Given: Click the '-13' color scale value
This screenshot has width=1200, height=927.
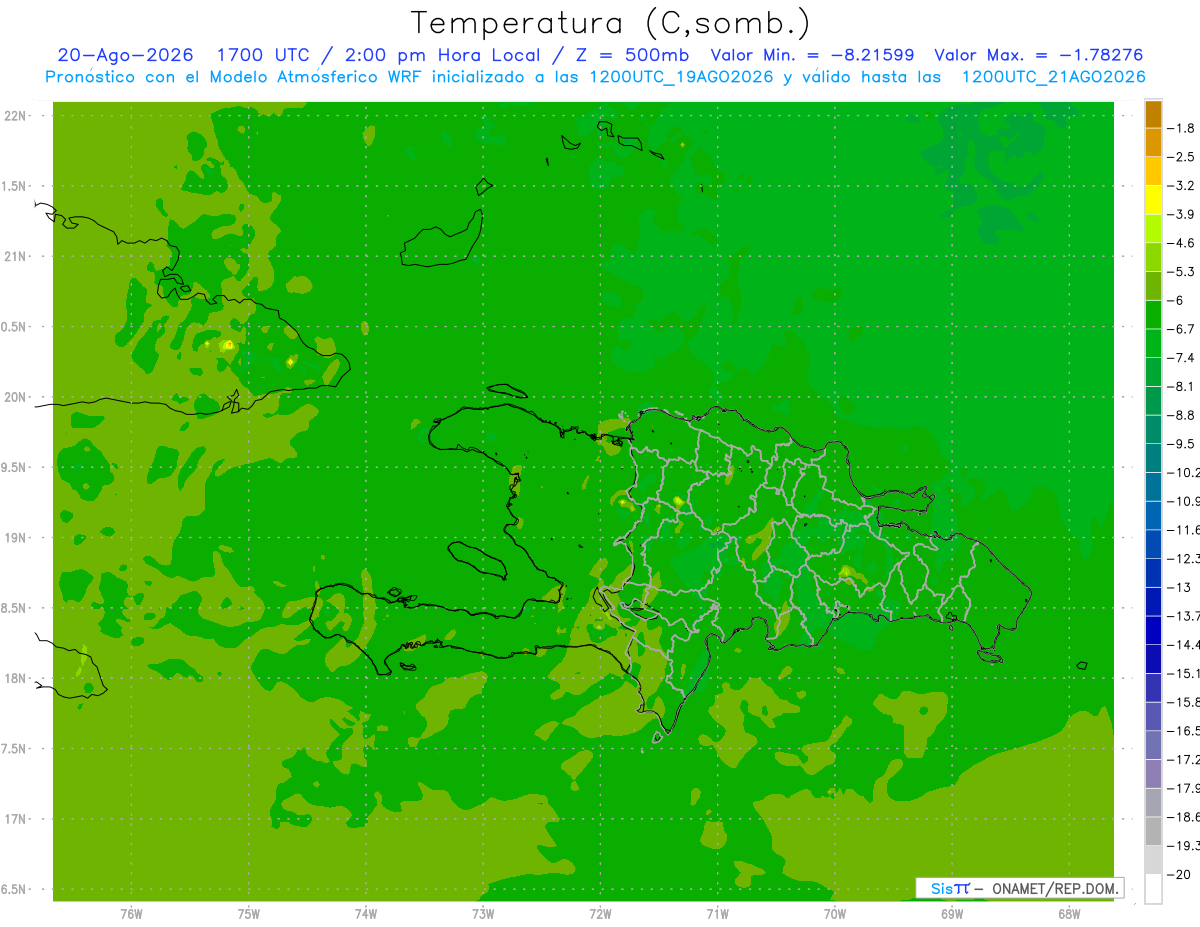Looking at the screenshot, I should [1179, 587].
